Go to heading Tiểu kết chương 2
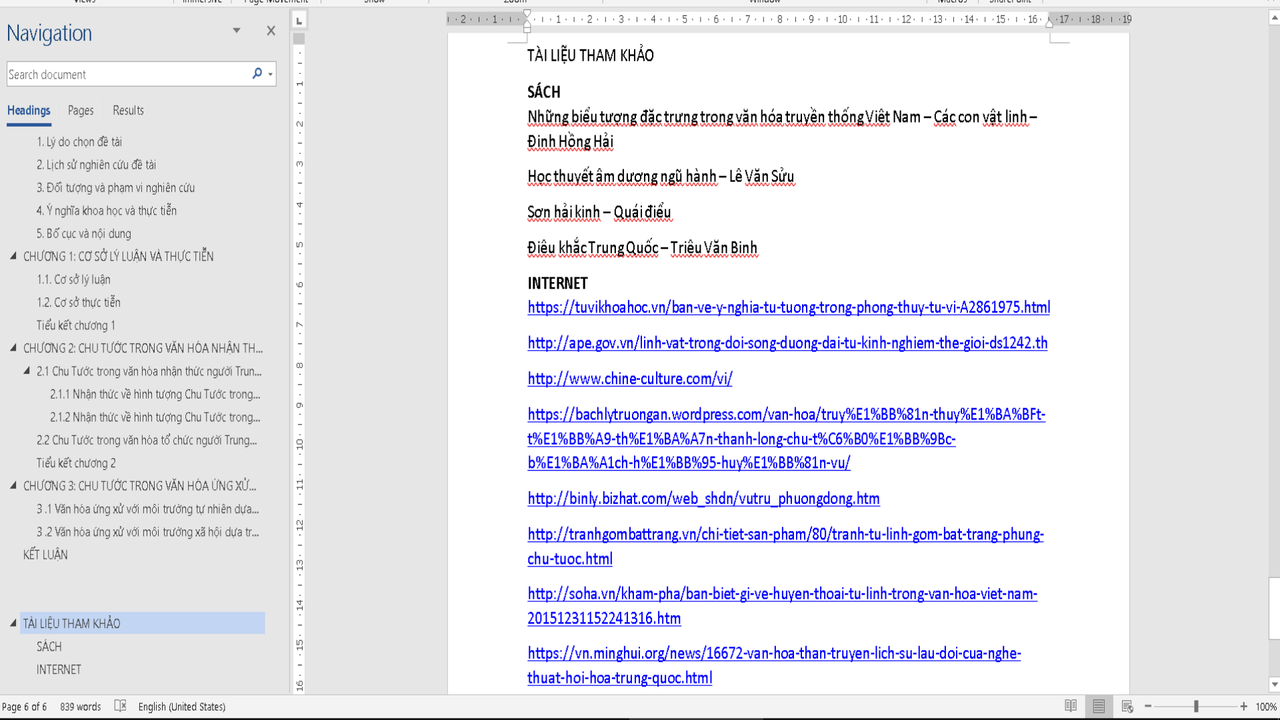Screen dimensions: 1280x720 (76, 463)
